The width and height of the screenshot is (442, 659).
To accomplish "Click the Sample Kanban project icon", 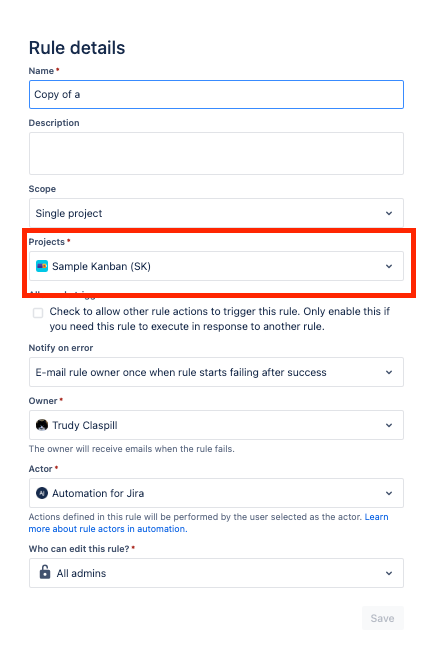I will coord(42,266).
